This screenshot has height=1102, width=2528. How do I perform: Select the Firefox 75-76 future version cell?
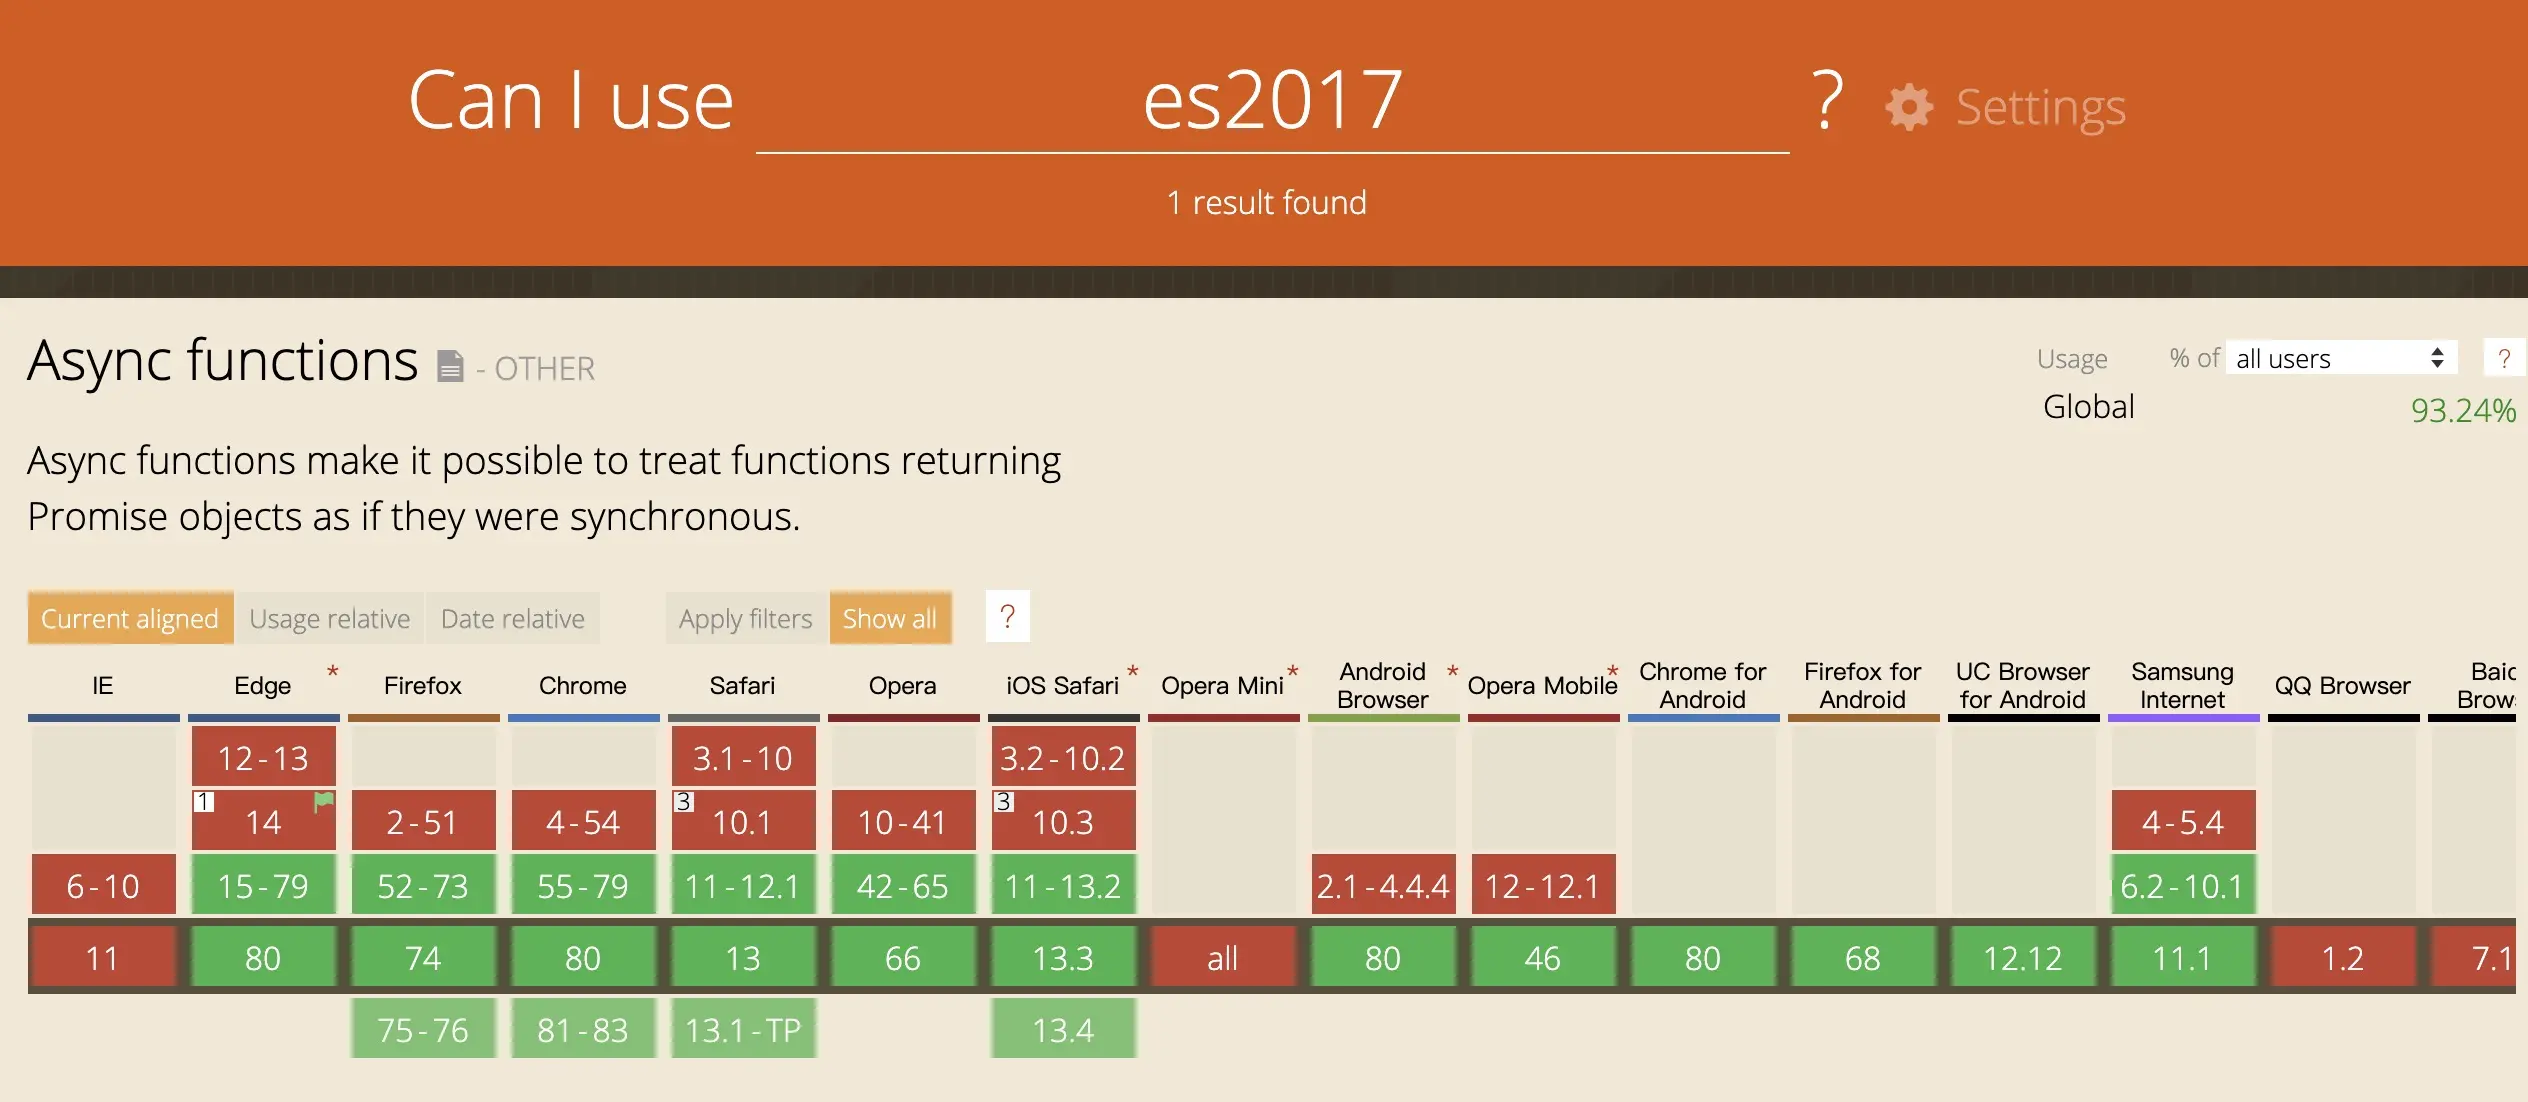click(423, 1030)
